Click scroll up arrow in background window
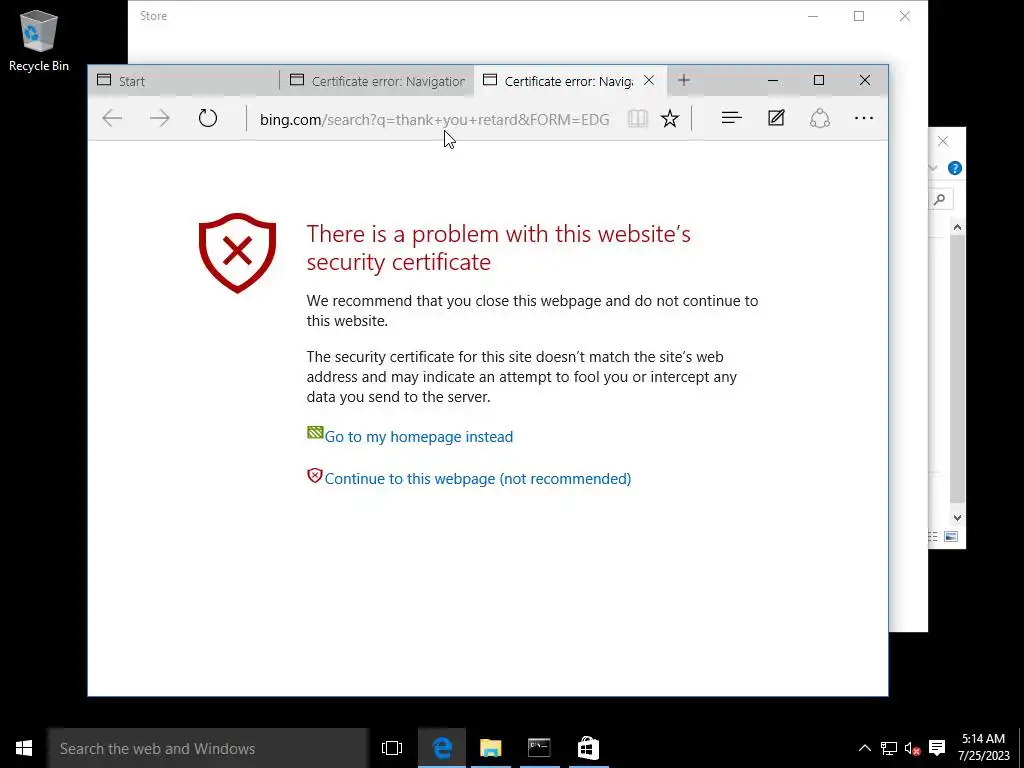This screenshot has height=768, width=1024. click(x=957, y=228)
